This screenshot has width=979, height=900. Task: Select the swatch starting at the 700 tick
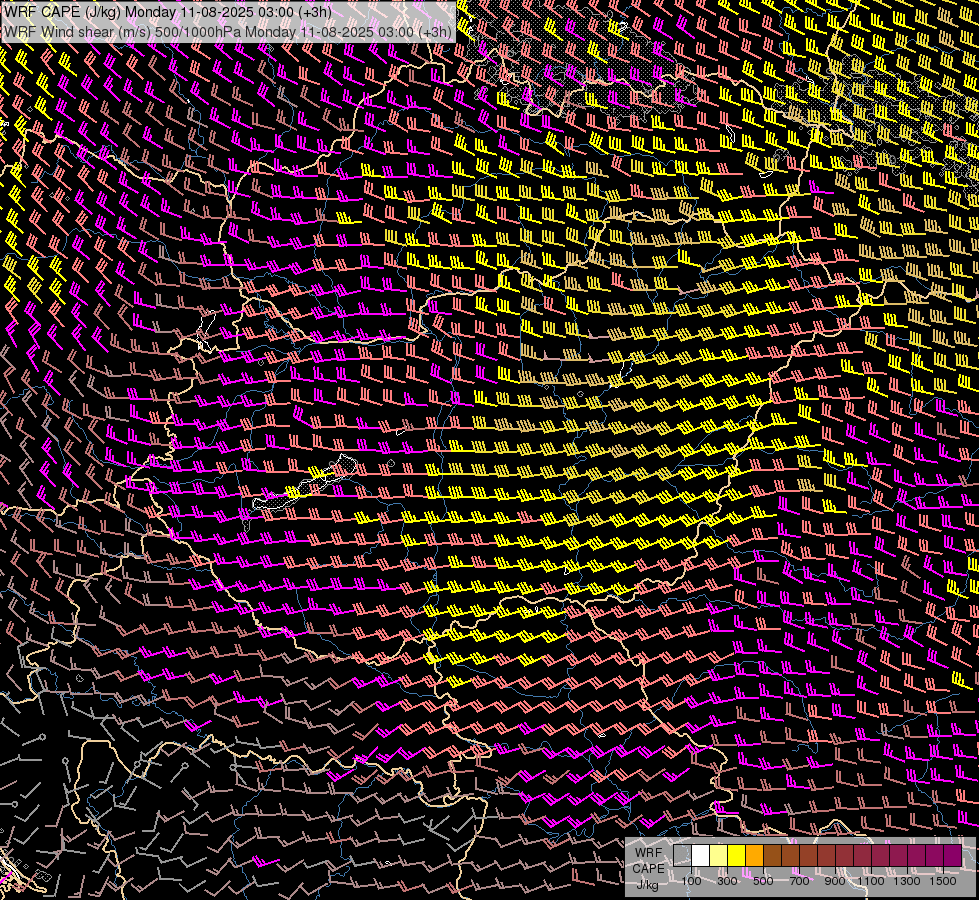(x=809, y=856)
